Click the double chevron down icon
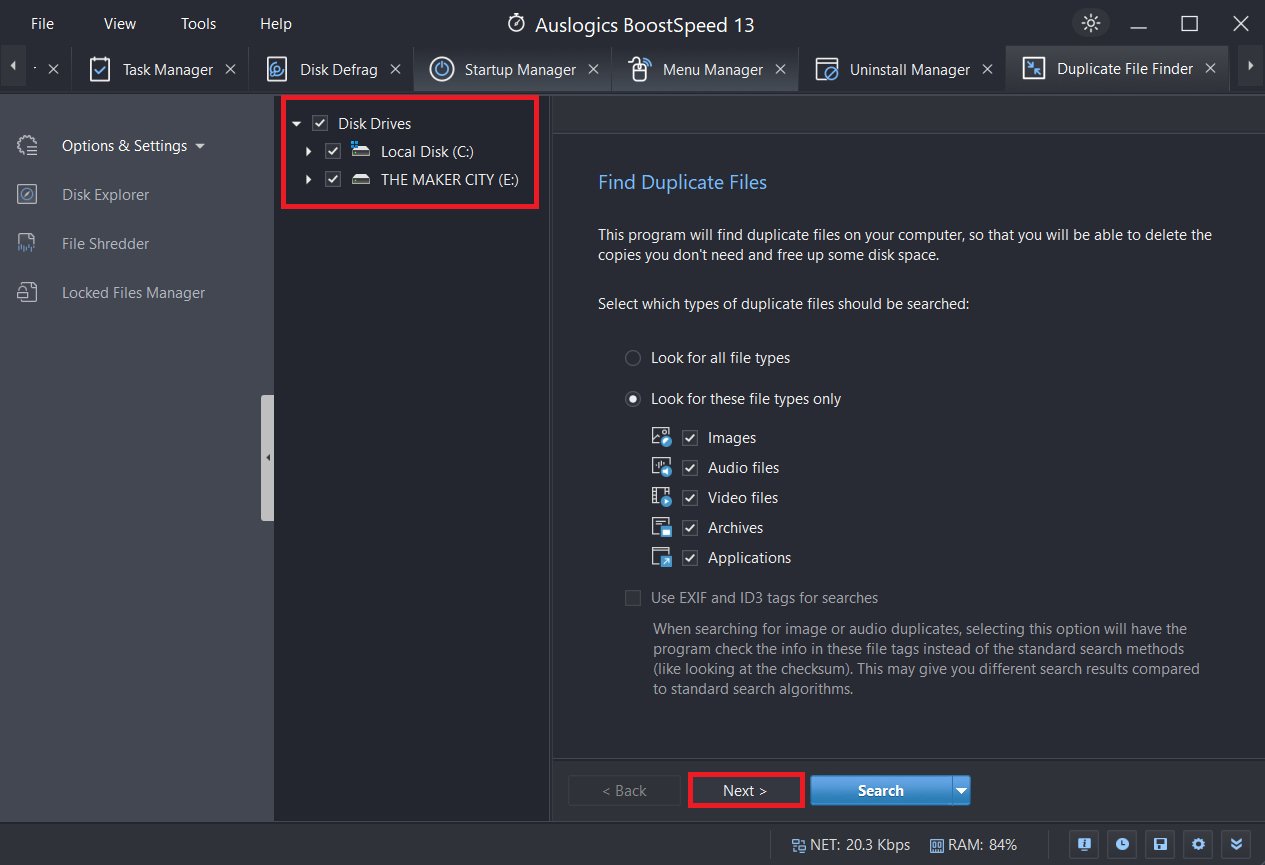 [x=1236, y=844]
